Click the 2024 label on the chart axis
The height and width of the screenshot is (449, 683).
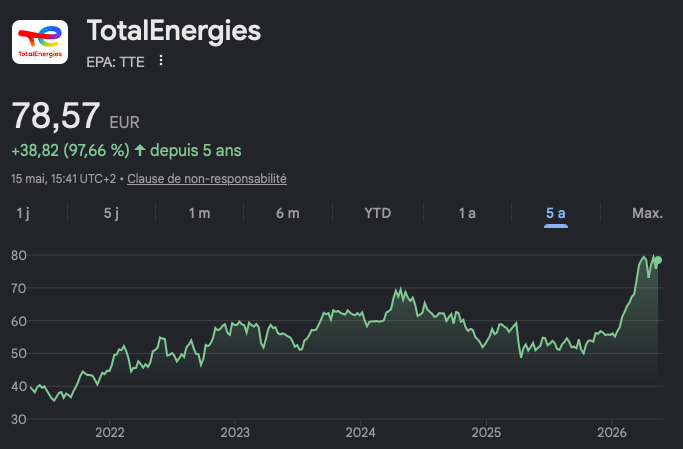(360, 432)
